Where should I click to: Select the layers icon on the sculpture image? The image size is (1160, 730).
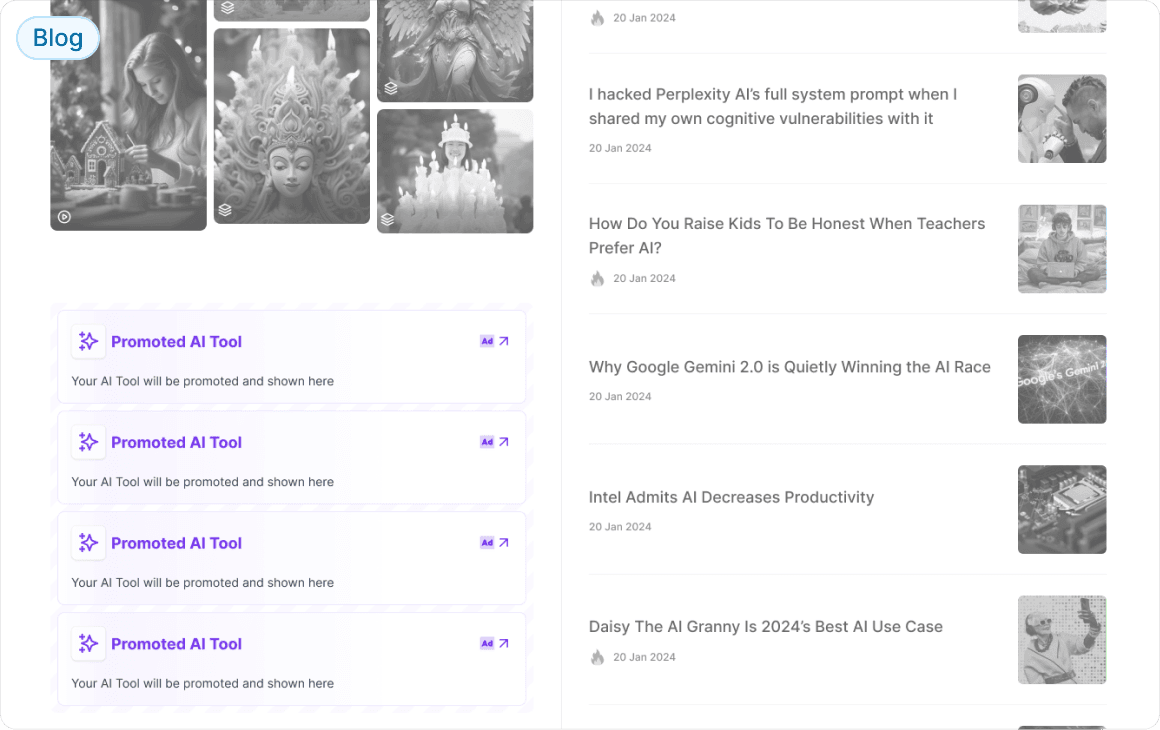[x=225, y=211]
